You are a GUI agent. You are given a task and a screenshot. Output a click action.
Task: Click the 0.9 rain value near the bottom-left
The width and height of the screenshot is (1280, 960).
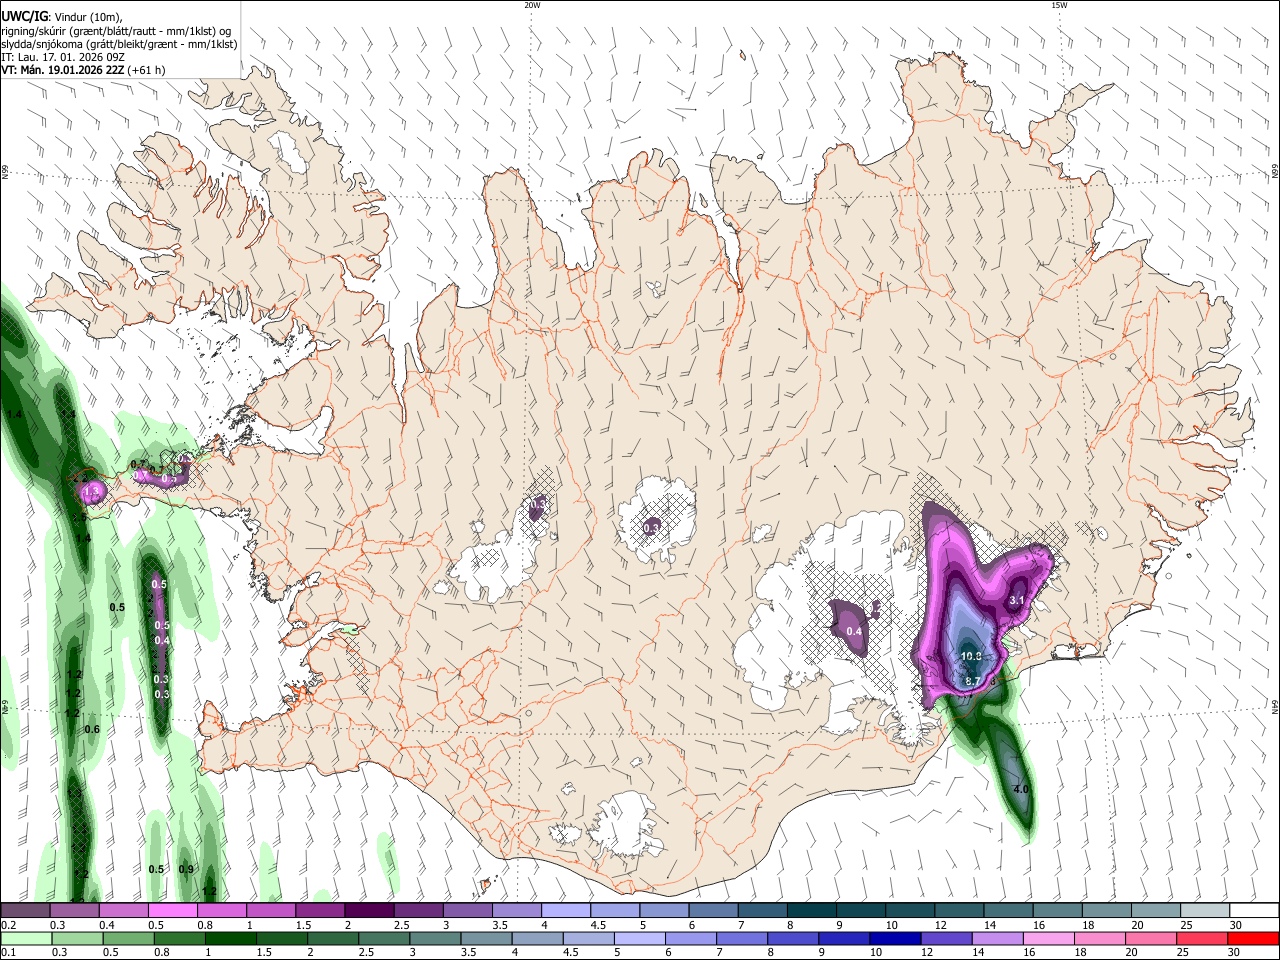coord(186,869)
